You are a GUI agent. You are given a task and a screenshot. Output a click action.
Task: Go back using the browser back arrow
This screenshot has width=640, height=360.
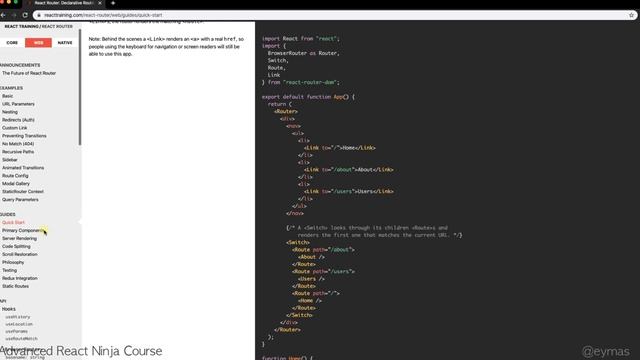[x=3, y=15]
